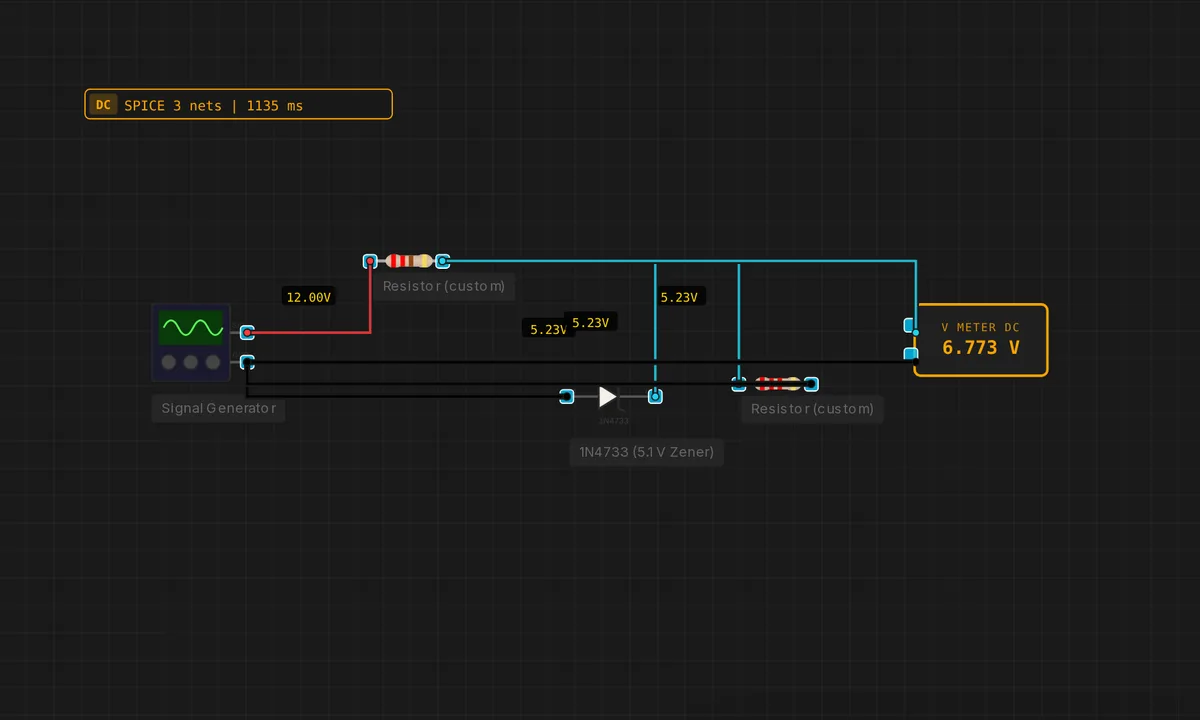The width and height of the screenshot is (1200, 720).
Task: Click the 12.00V voltage probe label
Action: click(308, 297)
